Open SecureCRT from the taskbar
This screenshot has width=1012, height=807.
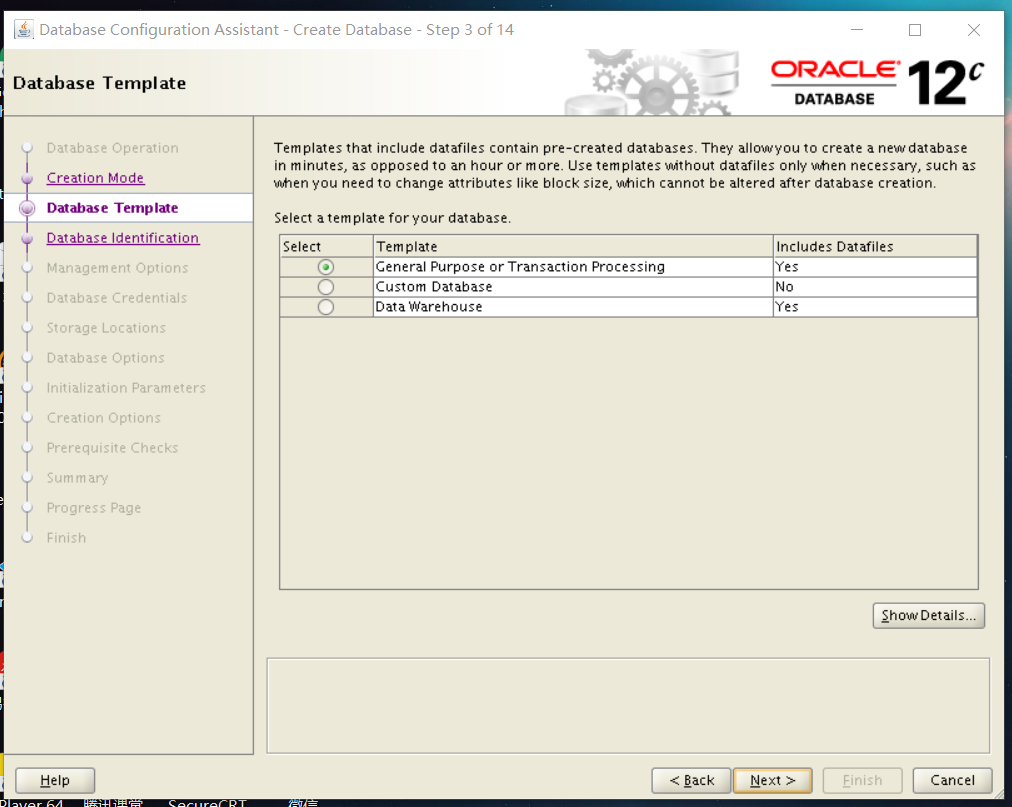click(x=207, y=801)
